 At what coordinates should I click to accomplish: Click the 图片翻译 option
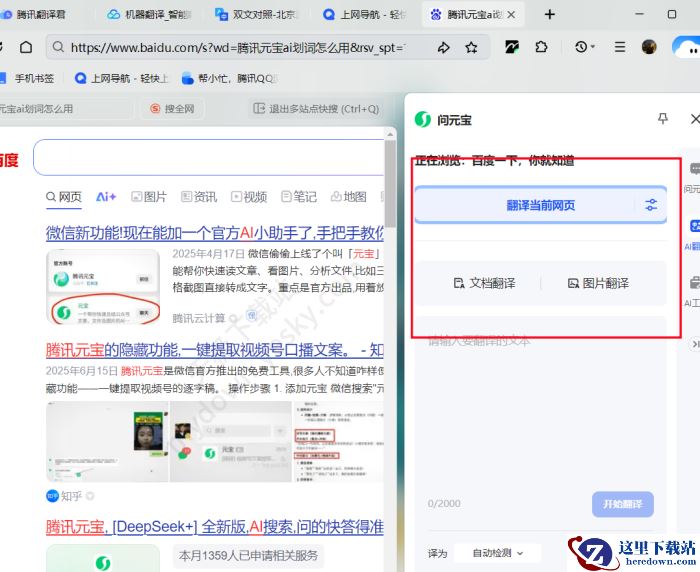[598, 283]
